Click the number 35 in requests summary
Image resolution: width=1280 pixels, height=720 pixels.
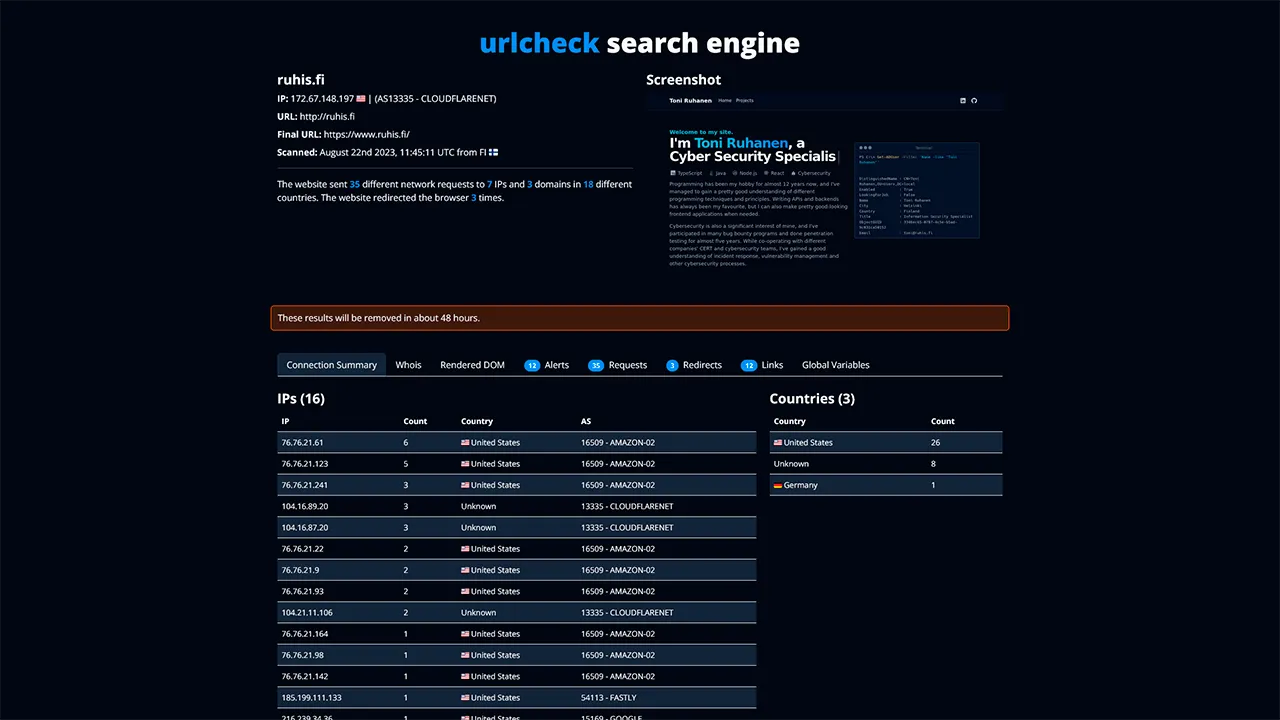click(355, 184)
